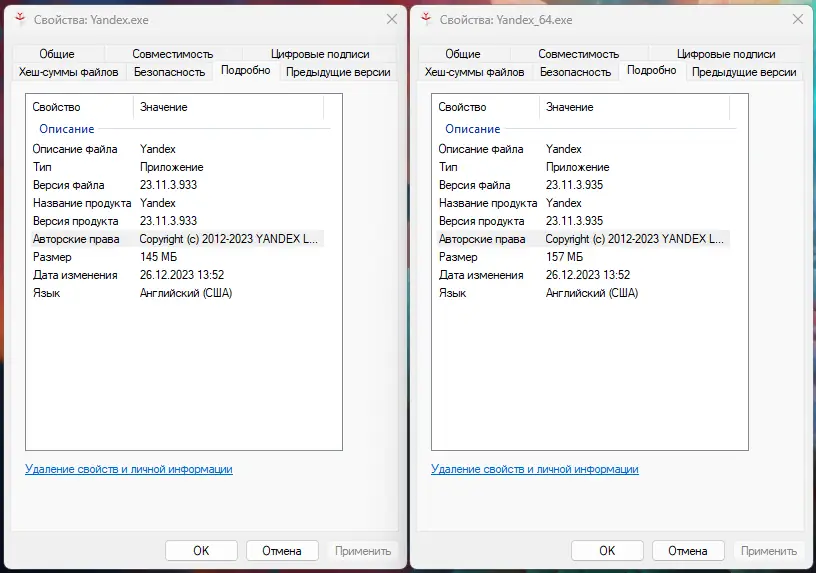Click Yandex icon in Yandex_64.exe title bar
Image resolution: width=816 pixels, height=573 pixels.
(426, 19)
